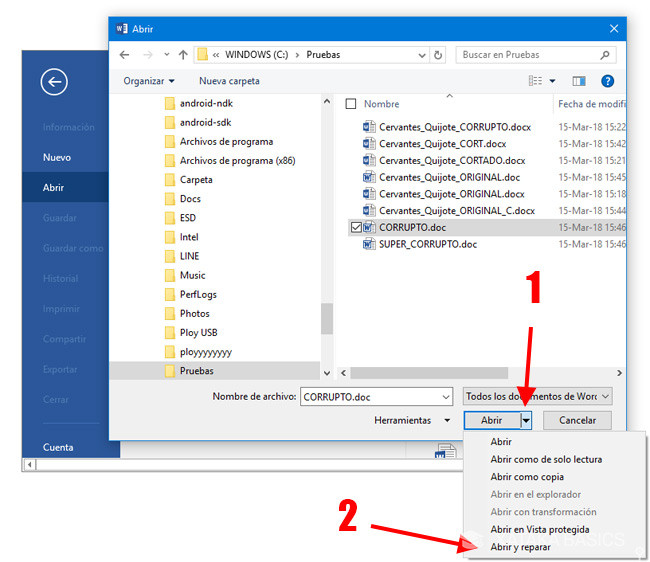Image resolution: width=650 pixels, height=562 pixels.
Task: Select the SUPER_CORRUPTO.doc file icon
Action: [x=369, y=244]
